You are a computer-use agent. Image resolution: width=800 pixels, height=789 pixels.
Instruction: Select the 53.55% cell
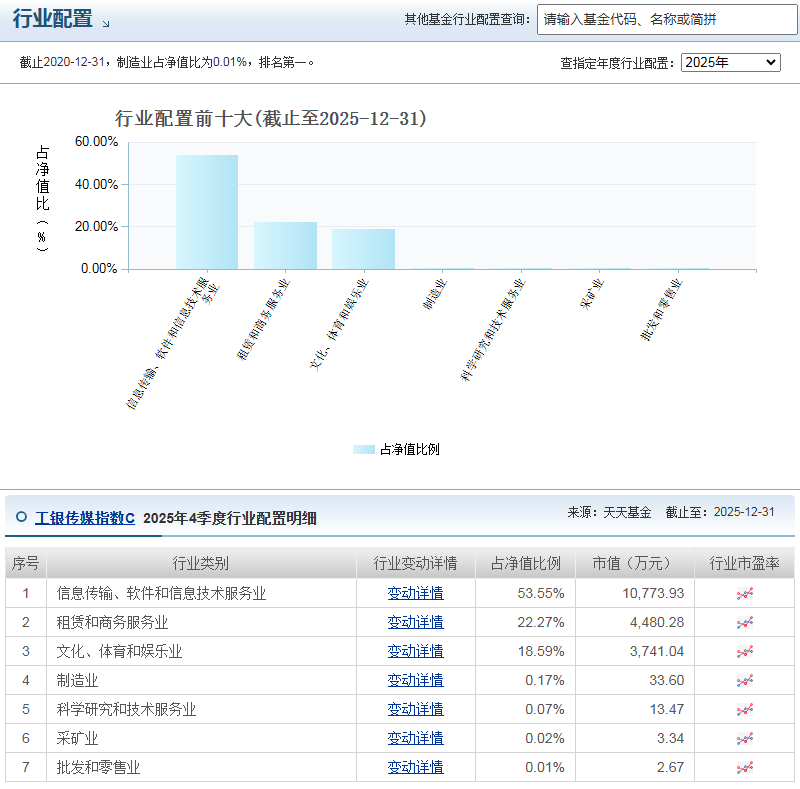pyautogui.click(x=526, y=594)
